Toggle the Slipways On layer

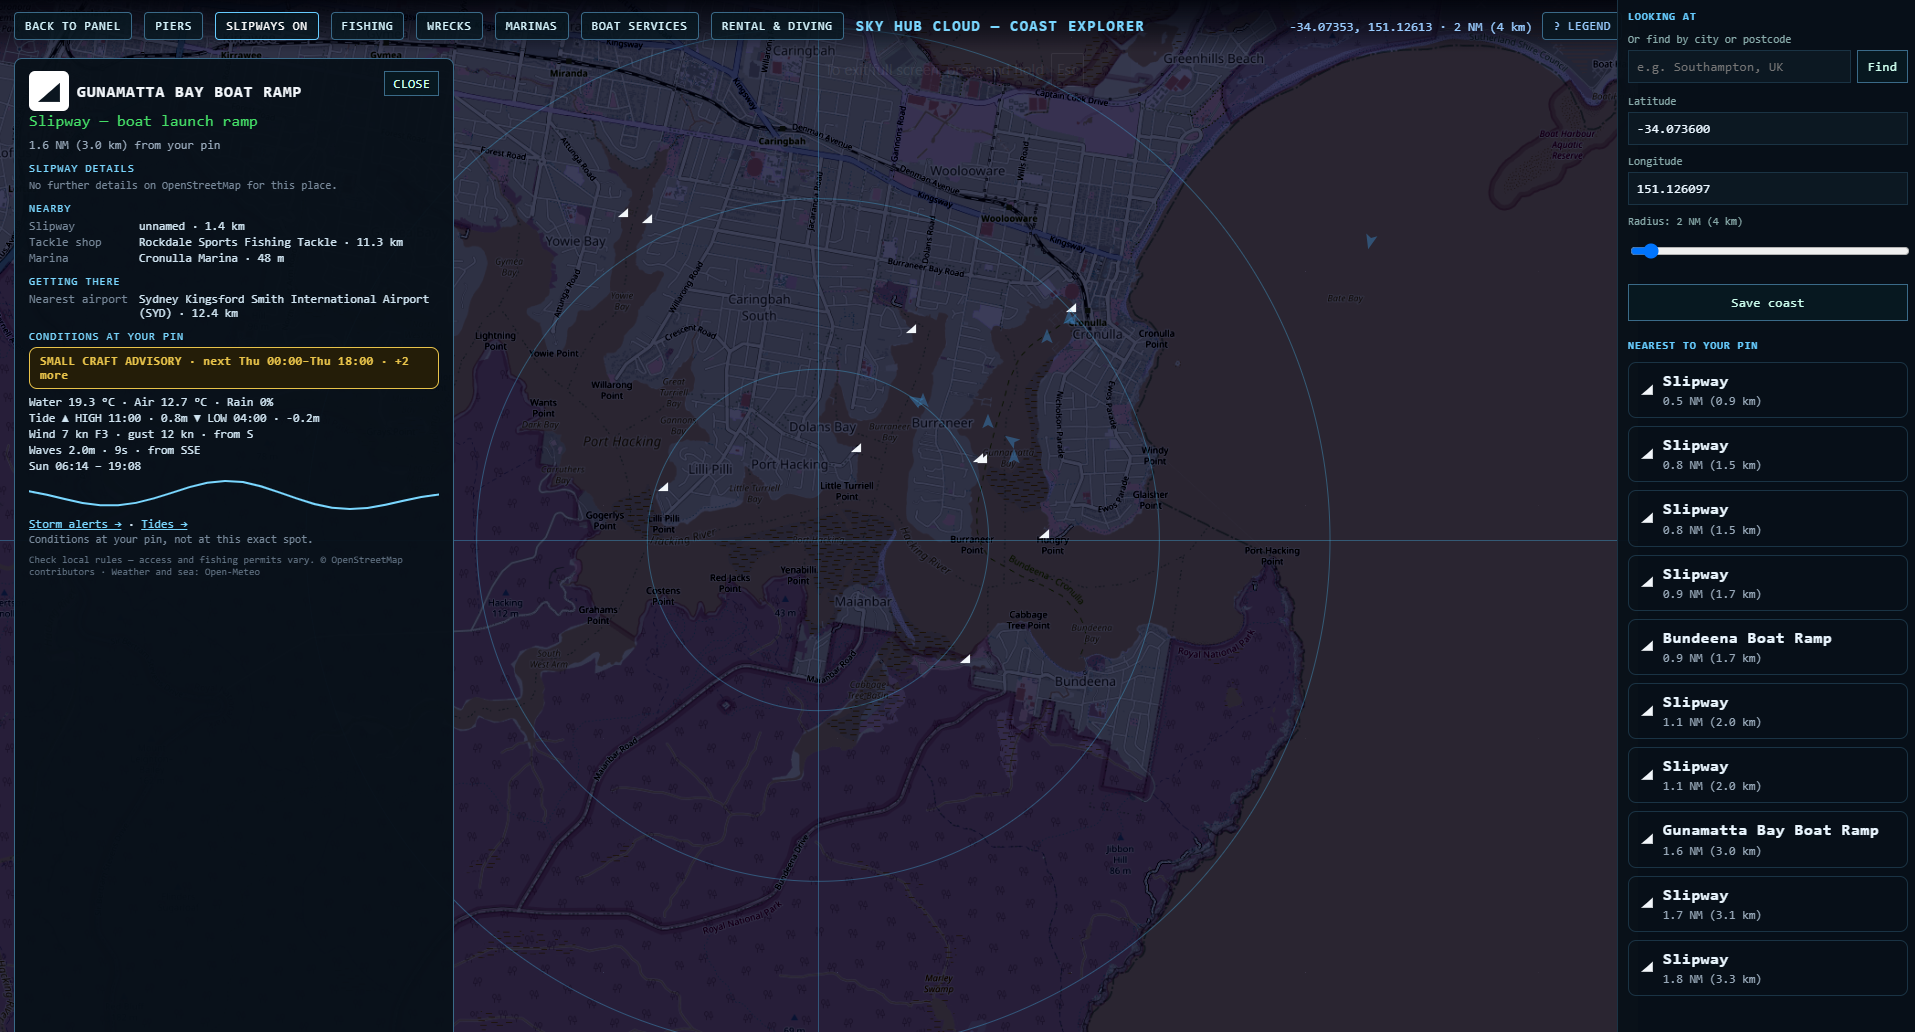pos(266,26)
